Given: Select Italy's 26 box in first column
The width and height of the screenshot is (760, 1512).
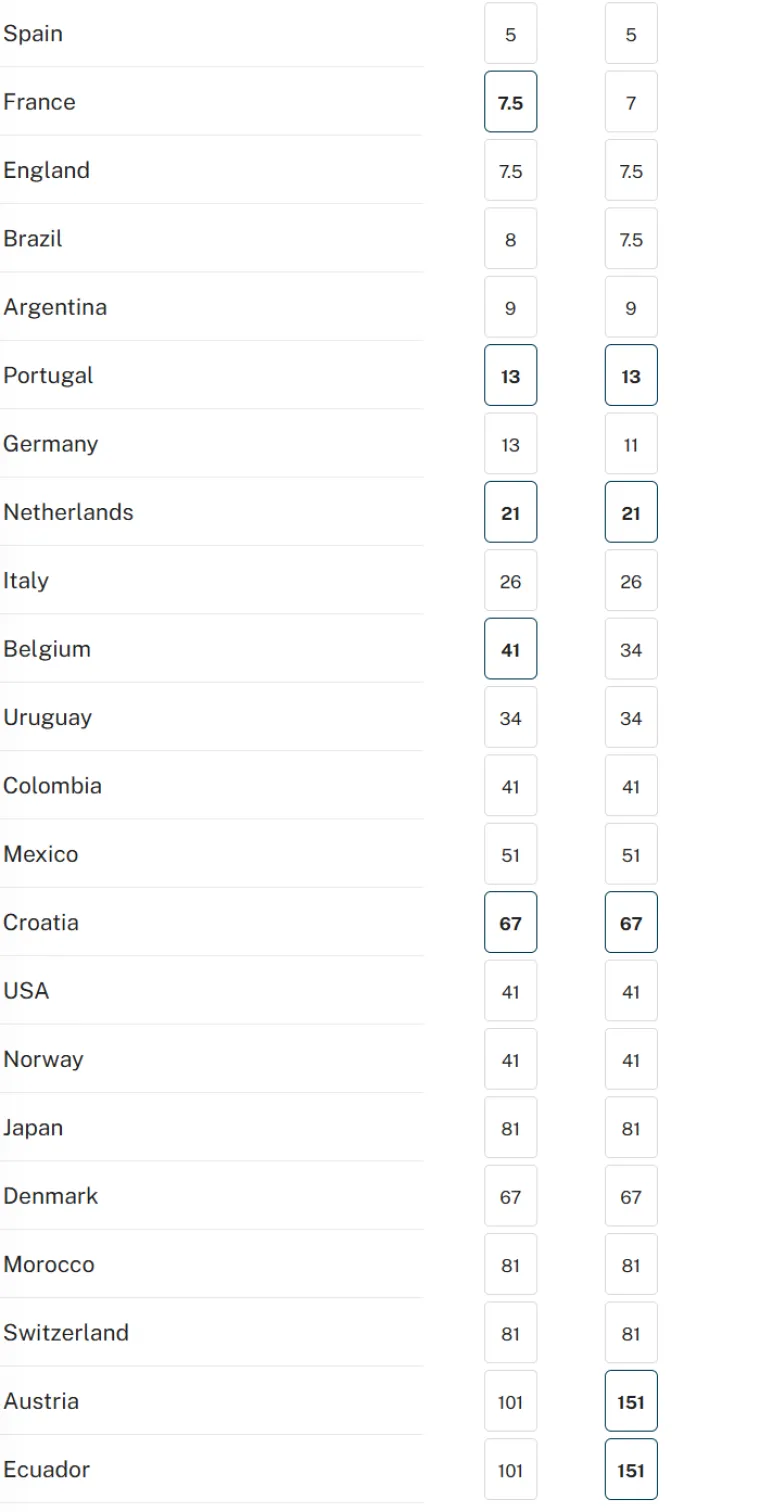Looking at the screenshot, I should [510, 580].
